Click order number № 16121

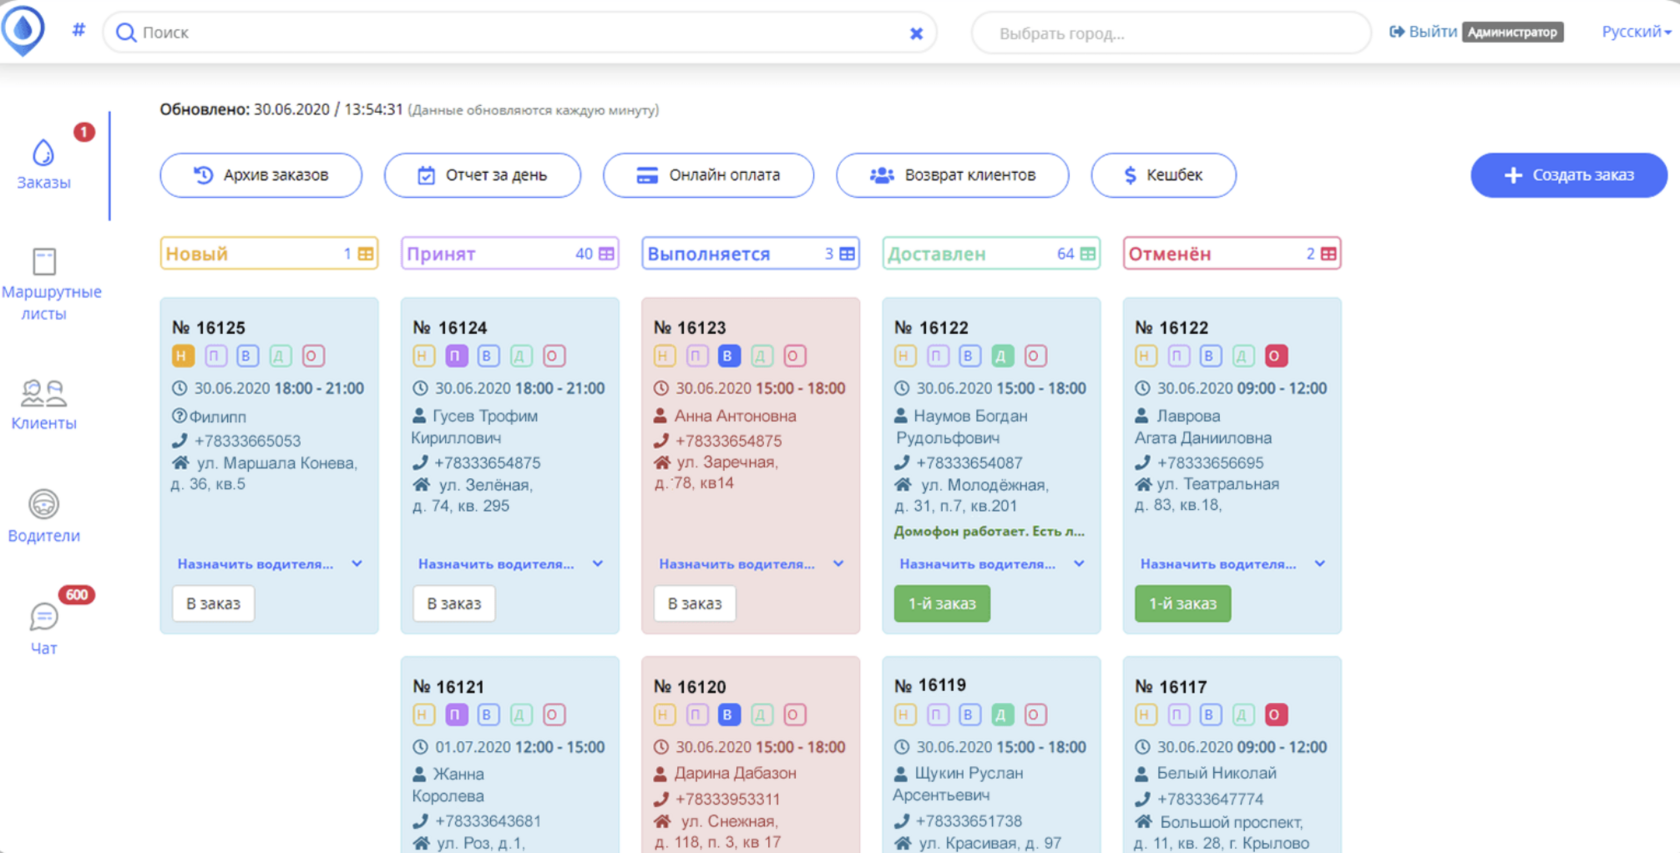448,687
